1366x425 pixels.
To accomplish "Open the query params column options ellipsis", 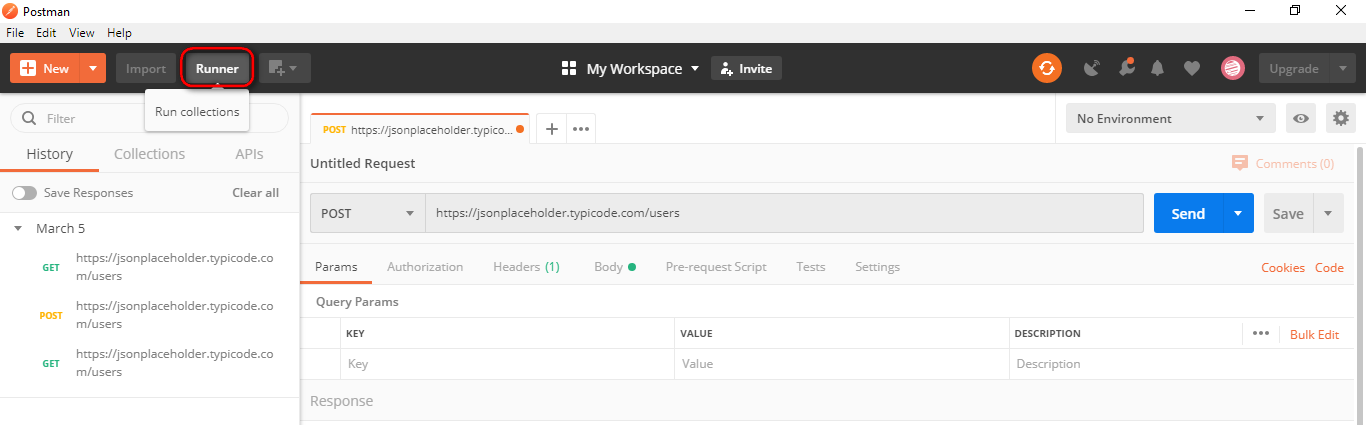I will click(1260, 334).
